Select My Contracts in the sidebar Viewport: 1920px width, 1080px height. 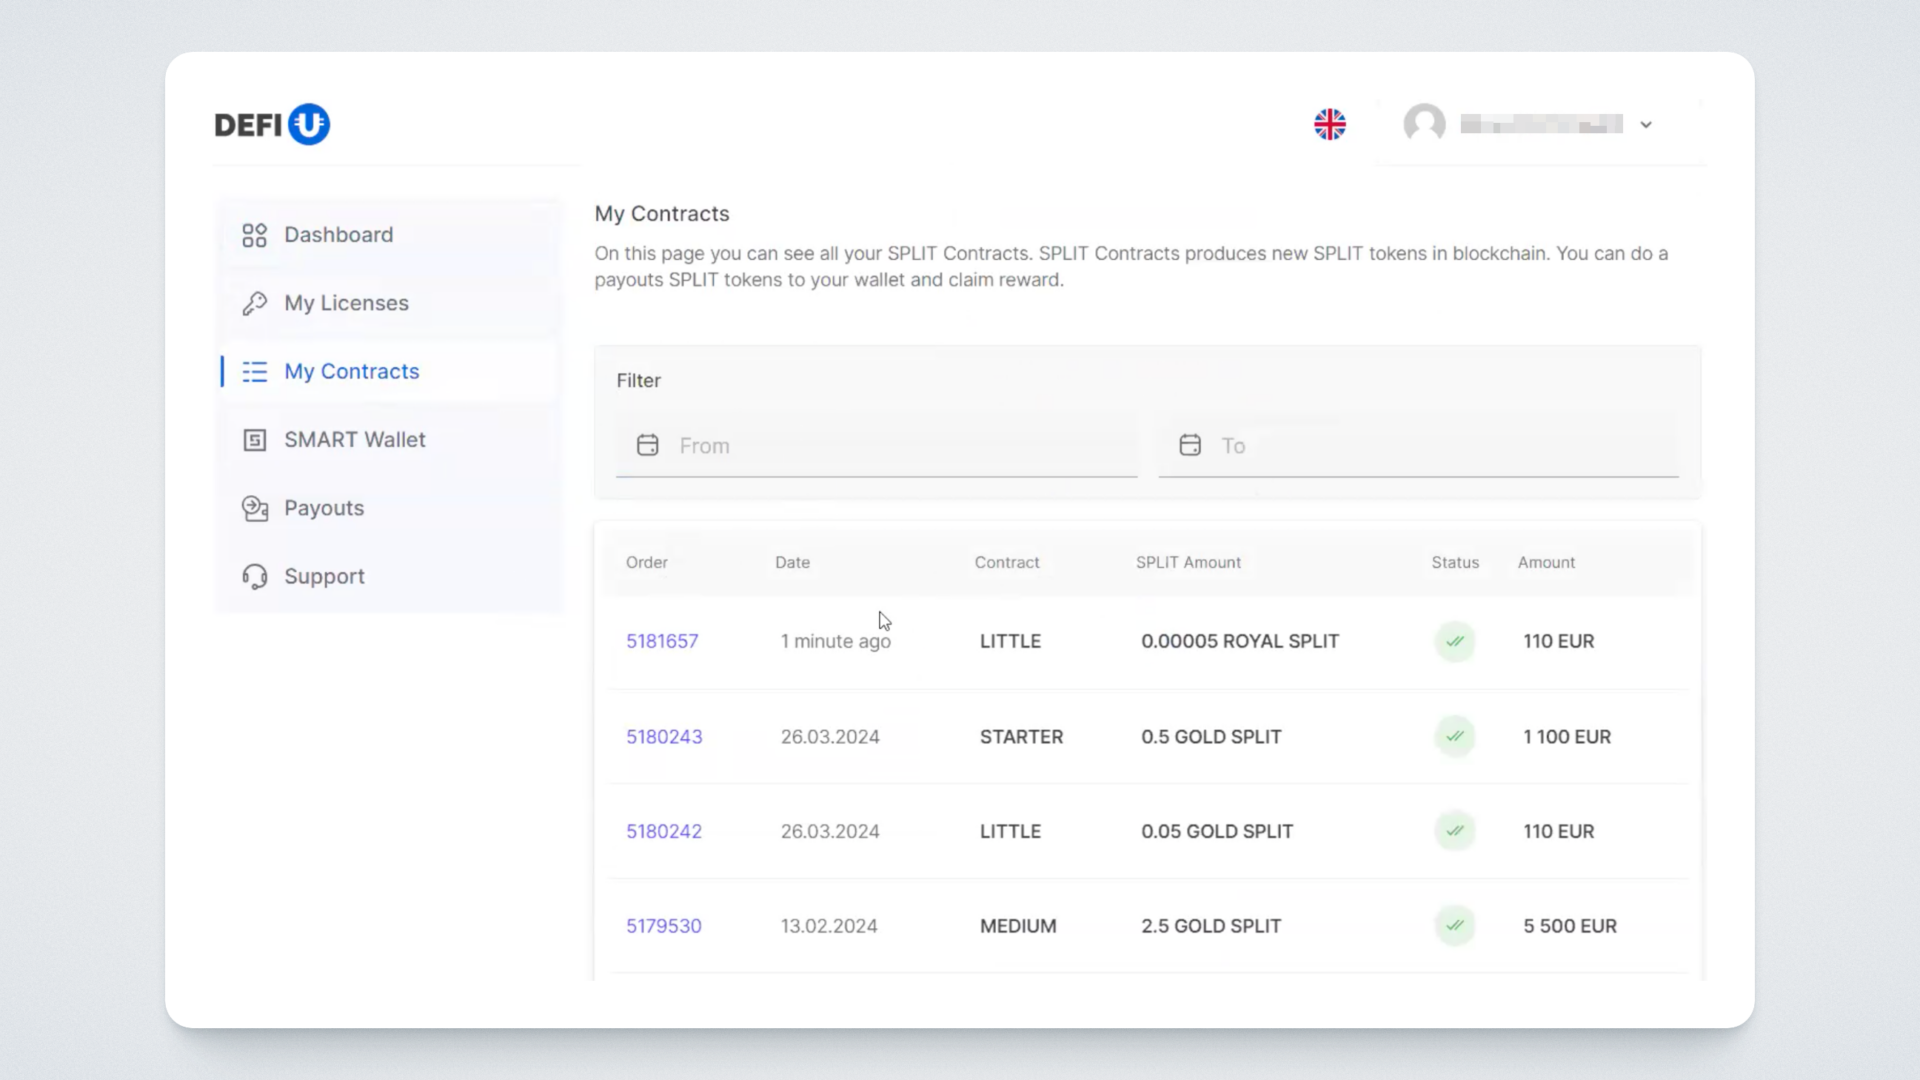pyautogui.click(x=351, y=372)
